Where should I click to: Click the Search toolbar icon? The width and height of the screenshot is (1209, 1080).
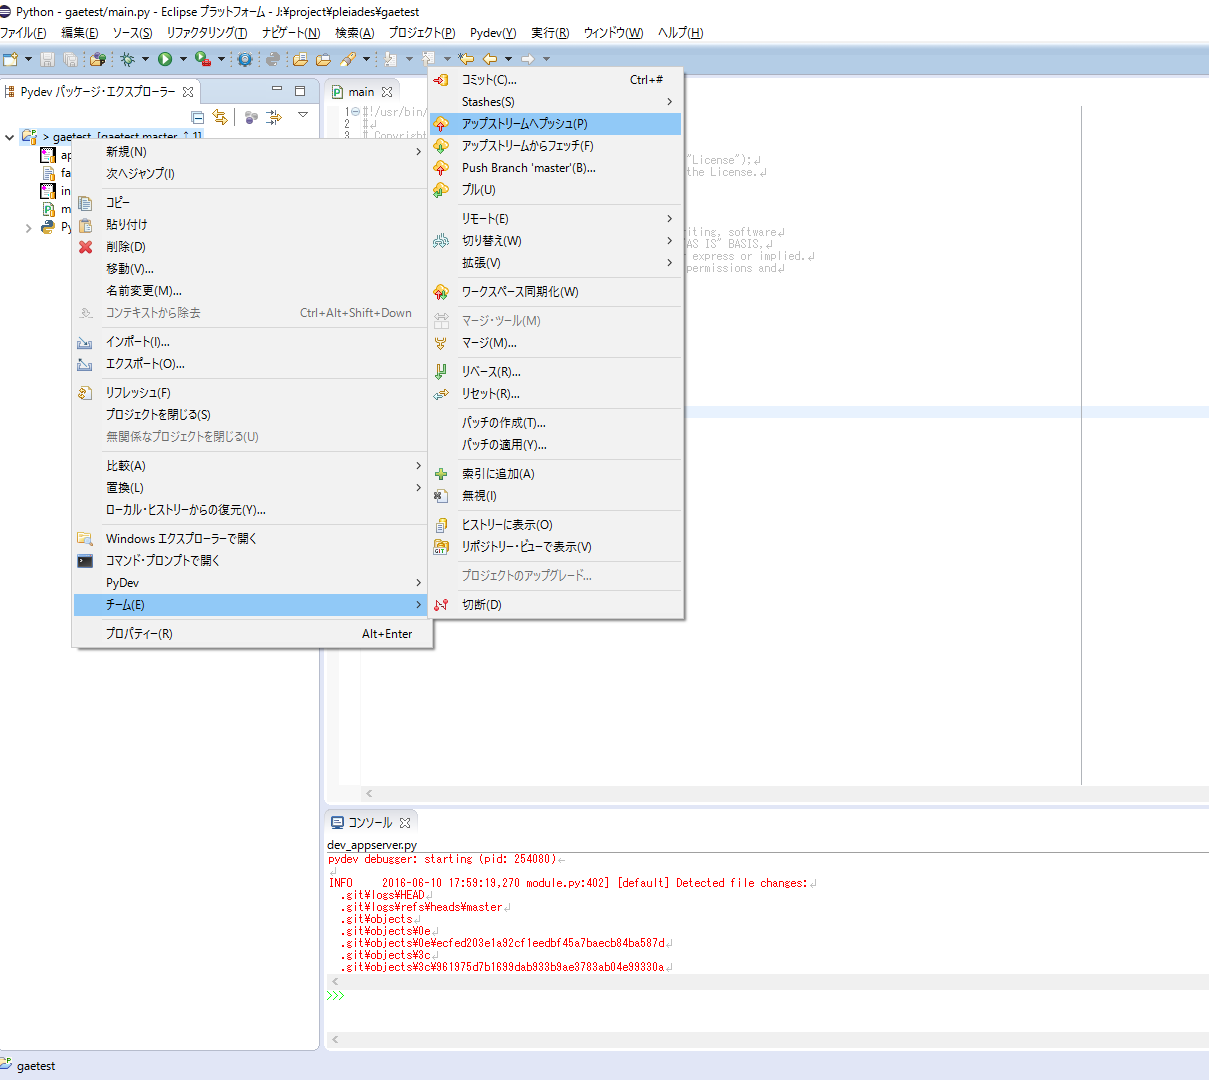pyautogui.click(x=243, y=59)
